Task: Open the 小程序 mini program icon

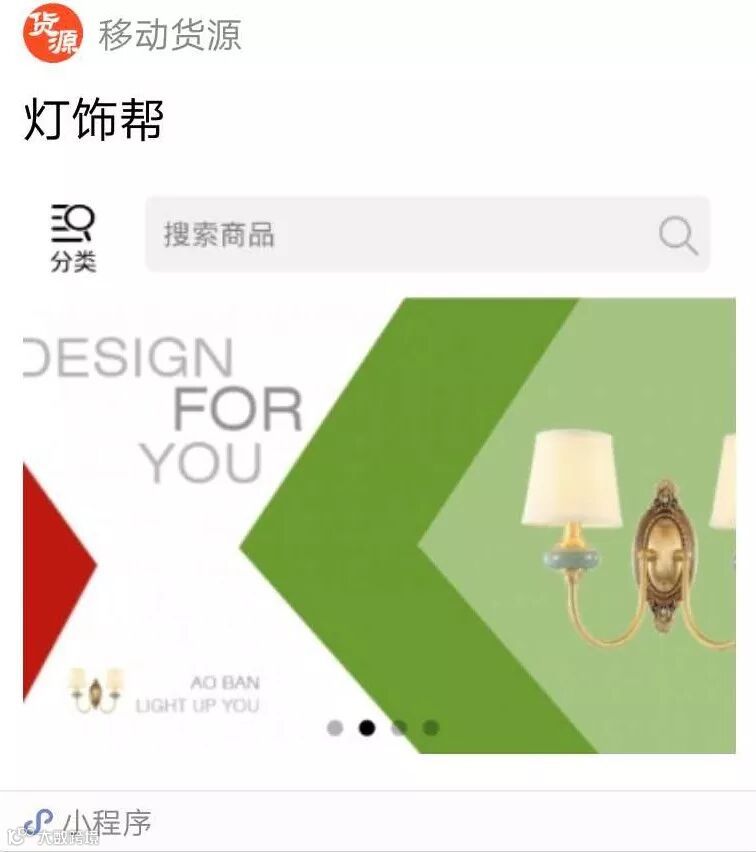Action: tap(38, 823)
